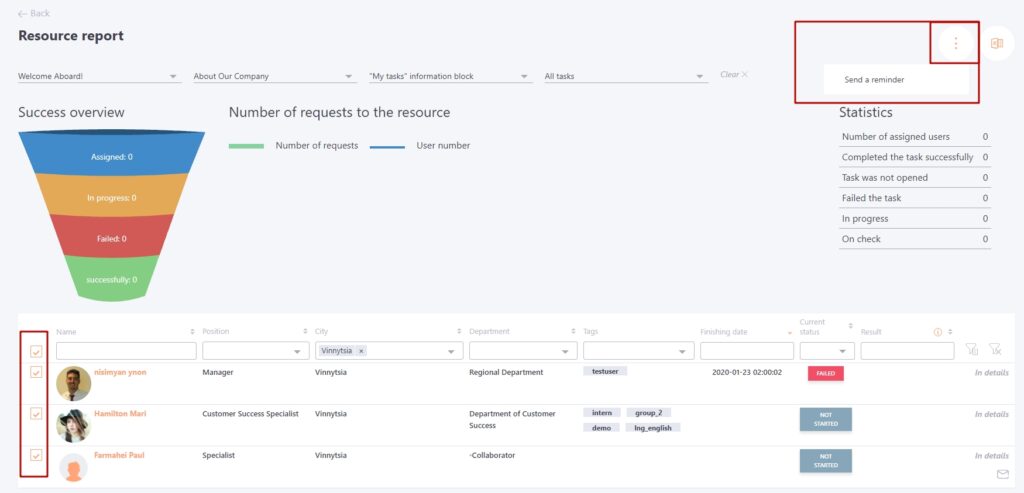Click nisimyan ynon's avatar photo

73,383
